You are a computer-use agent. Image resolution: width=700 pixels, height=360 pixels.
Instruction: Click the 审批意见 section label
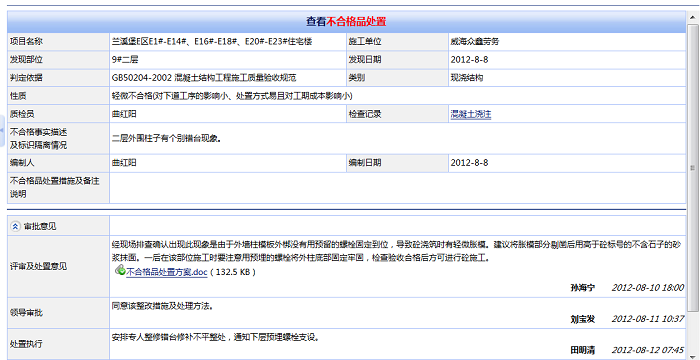40,226
